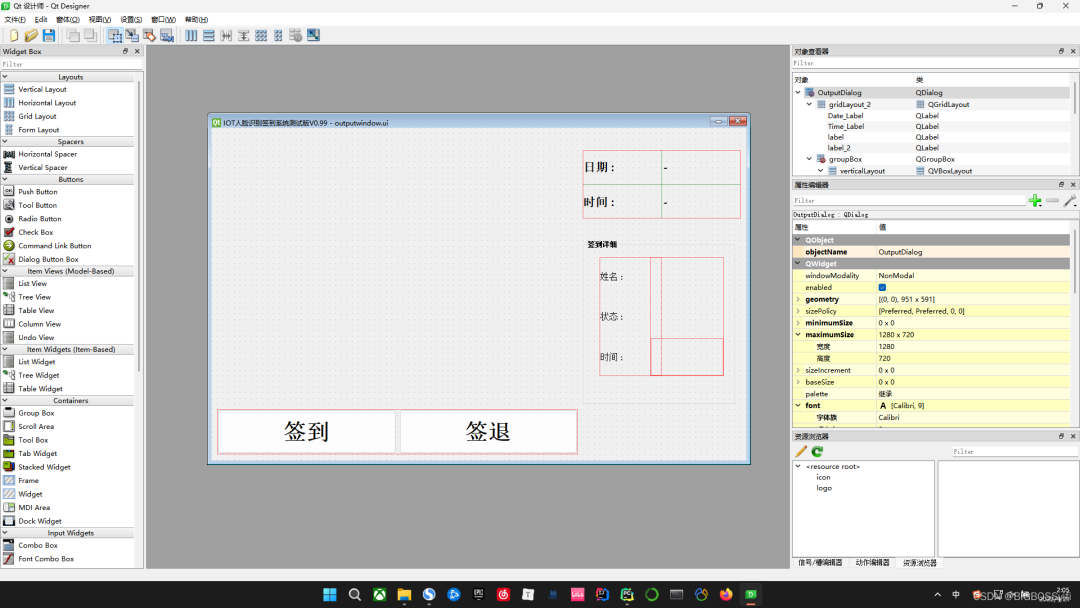
Task: Click the Windows Start button
Action: (x=330, y=594)
